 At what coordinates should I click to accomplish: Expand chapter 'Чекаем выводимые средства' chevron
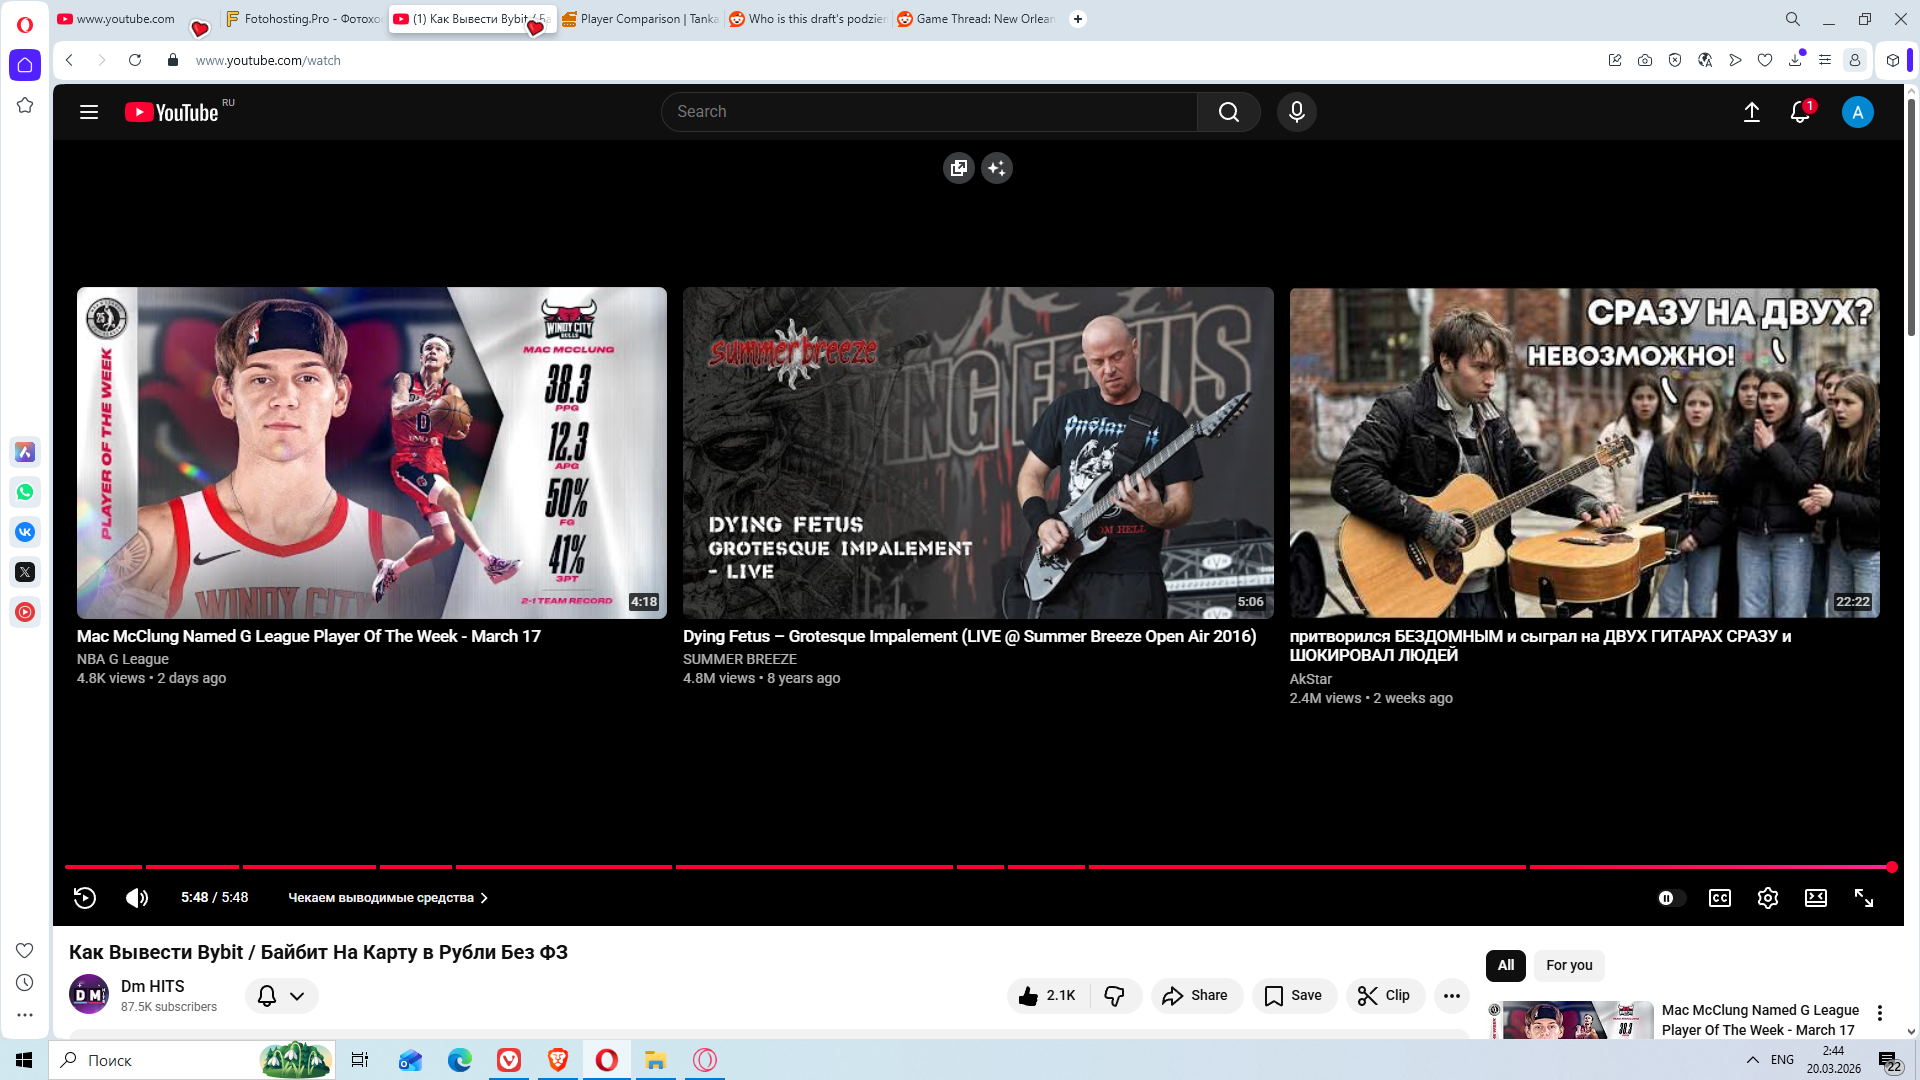click(484, 898)
